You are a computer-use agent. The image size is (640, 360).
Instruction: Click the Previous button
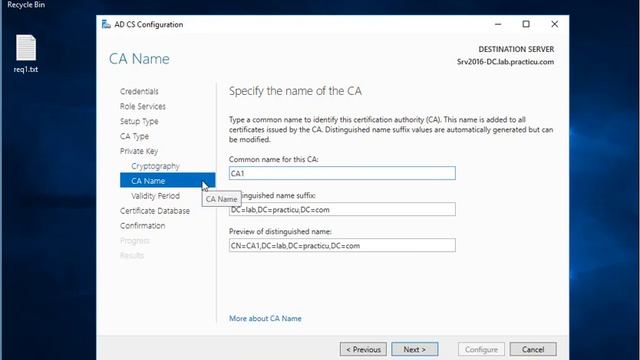(x=363, y=349)
